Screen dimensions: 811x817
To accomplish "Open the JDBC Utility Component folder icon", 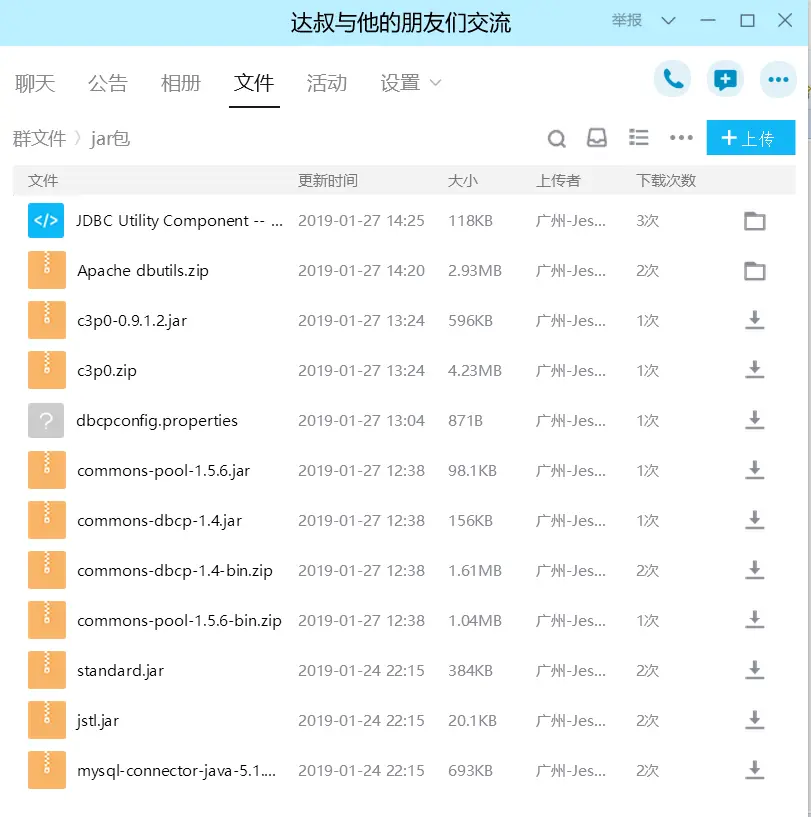I will (x=755, y=220).
